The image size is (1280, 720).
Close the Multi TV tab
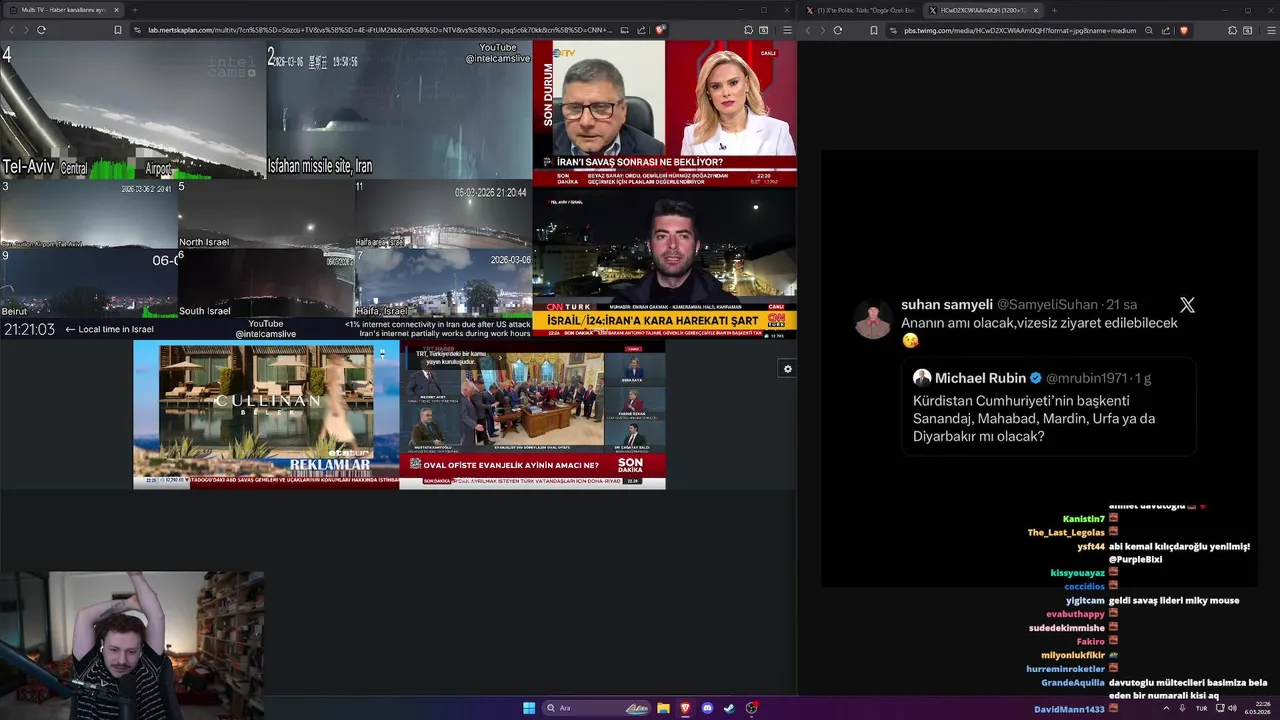coord(116,10)
